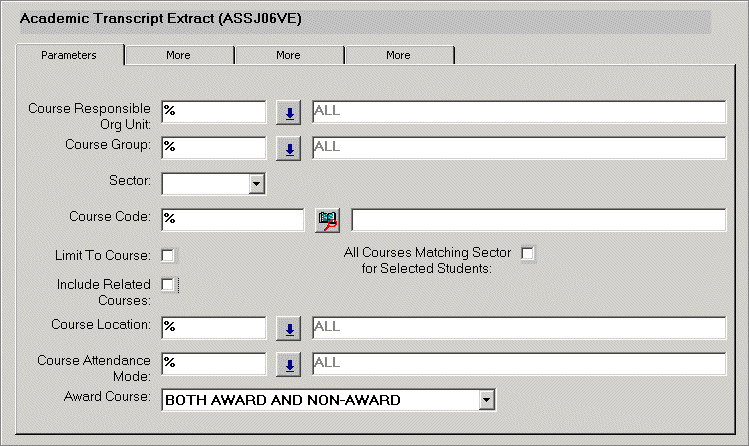Expand the Sector dropdown
The image size is (749, 446).
[256, 184]
